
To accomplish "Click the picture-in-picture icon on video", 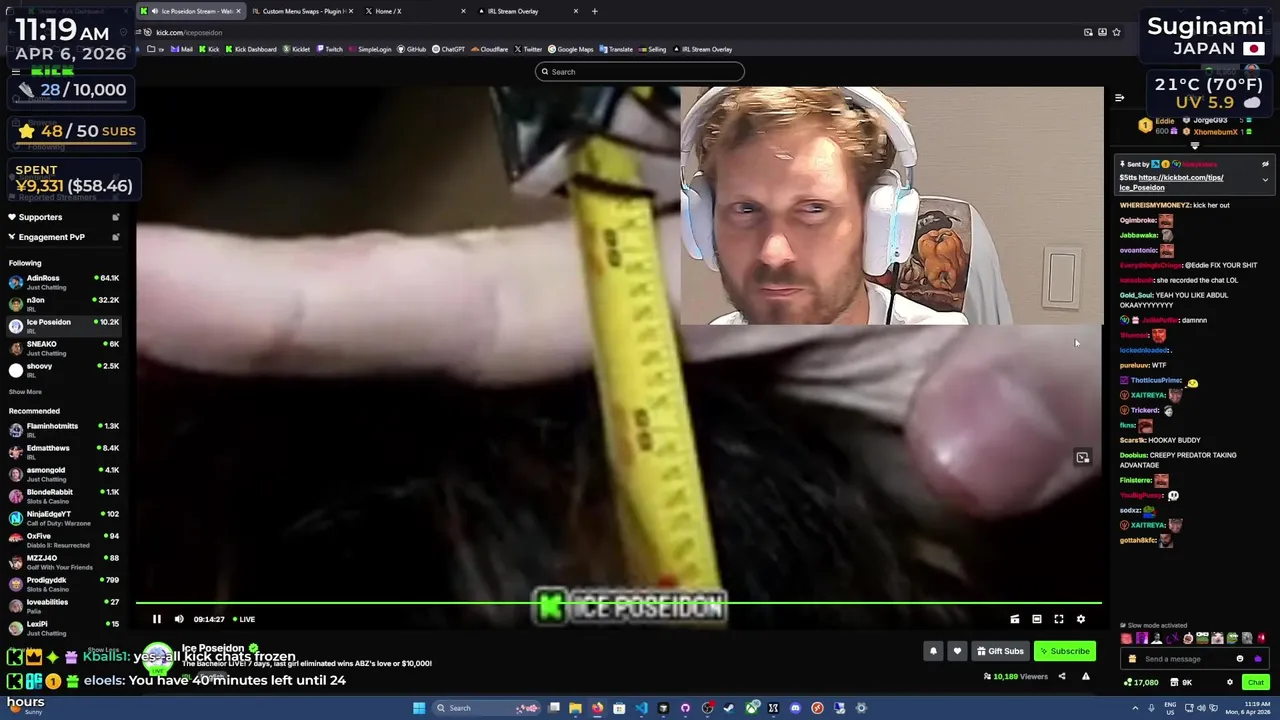I will pyautogui.click(x=1082, y=458).
